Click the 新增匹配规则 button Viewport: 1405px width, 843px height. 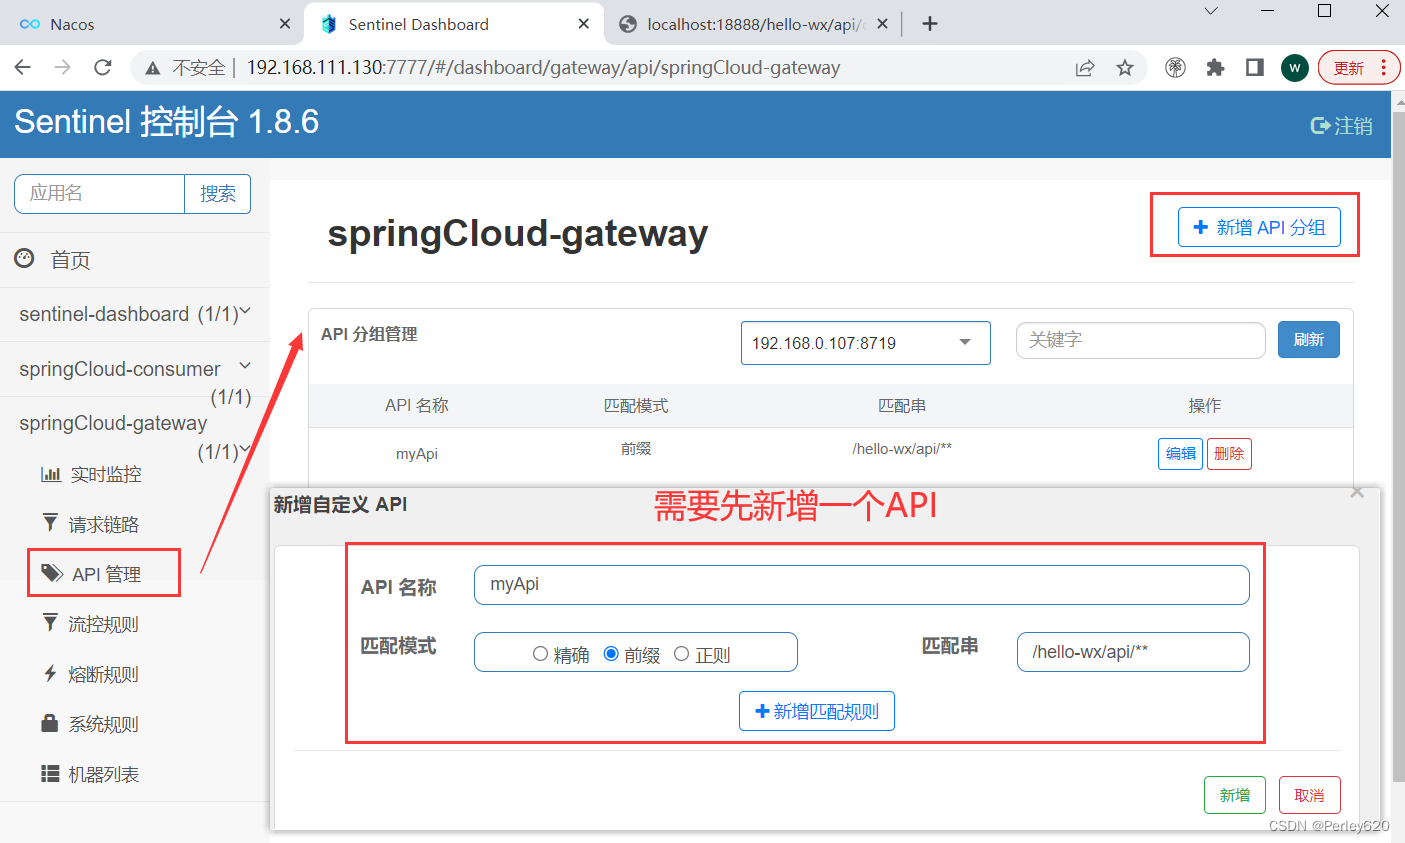click(x=817, y=711)
